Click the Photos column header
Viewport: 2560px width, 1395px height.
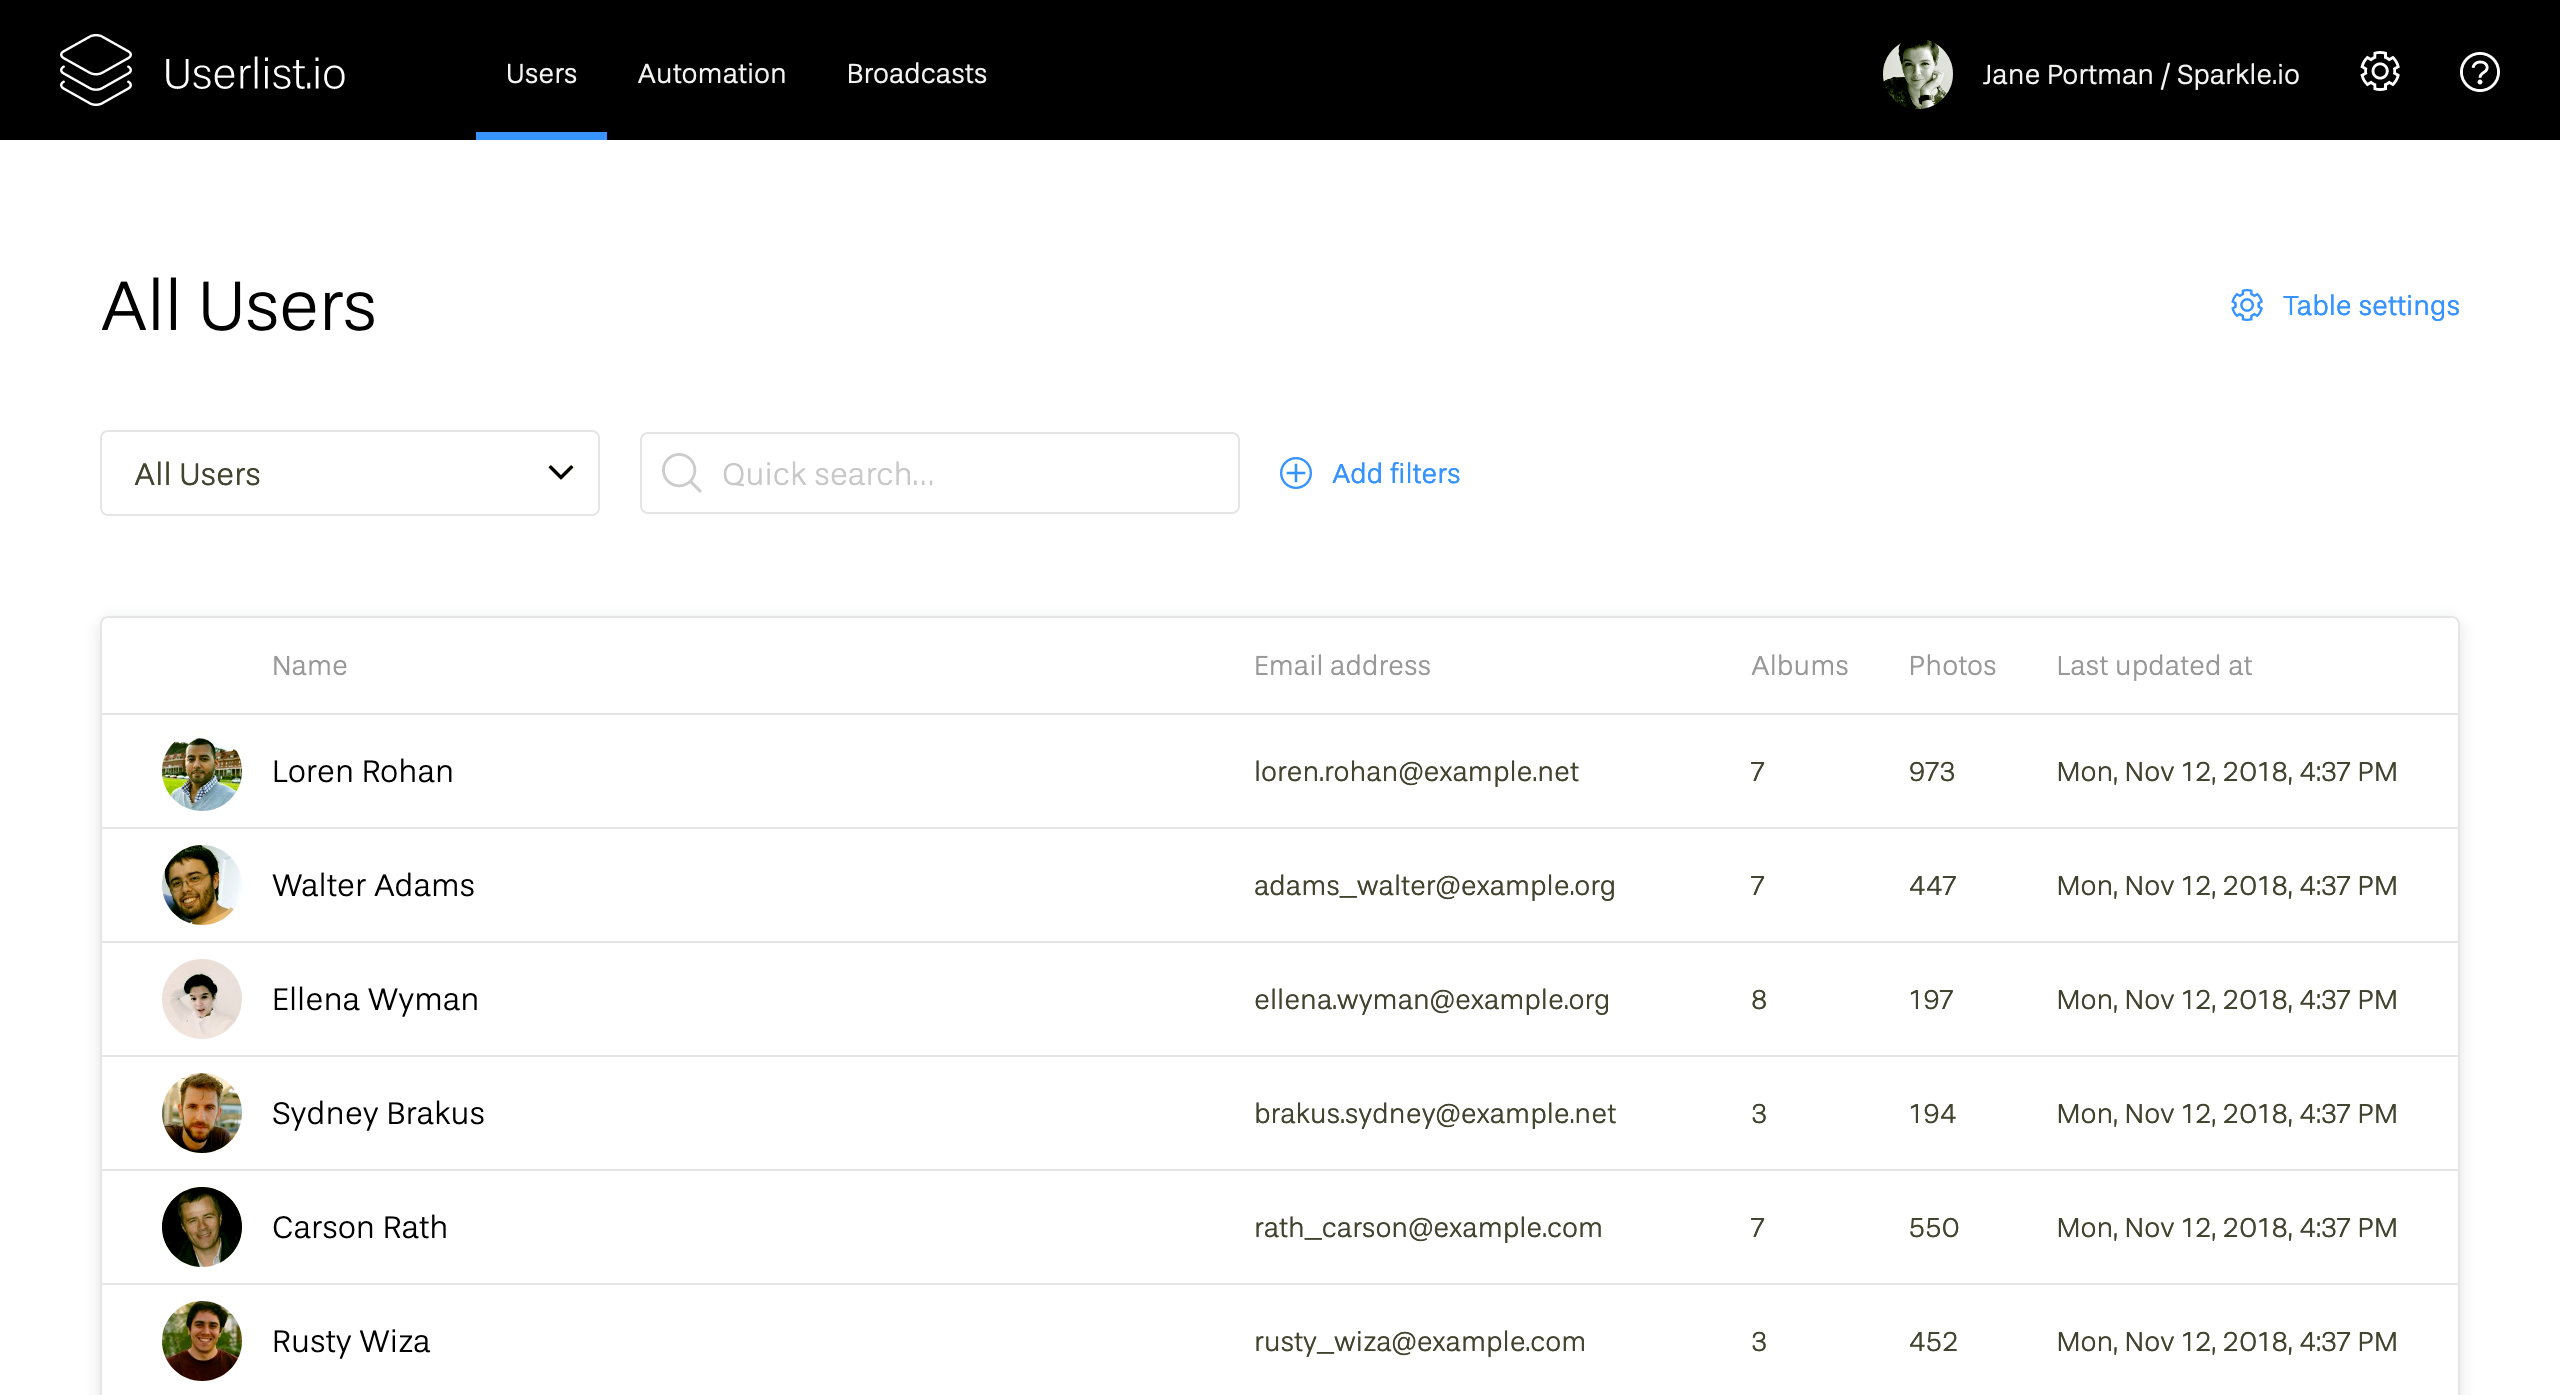tap(1951, 665)
